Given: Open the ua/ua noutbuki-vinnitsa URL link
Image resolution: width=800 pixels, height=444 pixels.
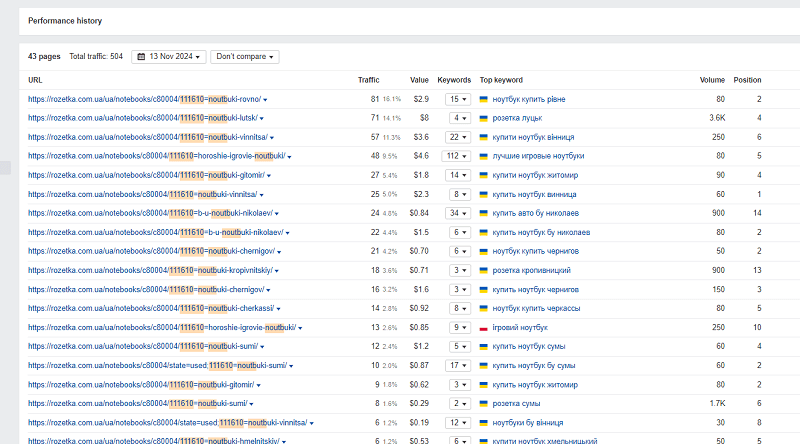Looking at the screenshot, I should (148, 137).
